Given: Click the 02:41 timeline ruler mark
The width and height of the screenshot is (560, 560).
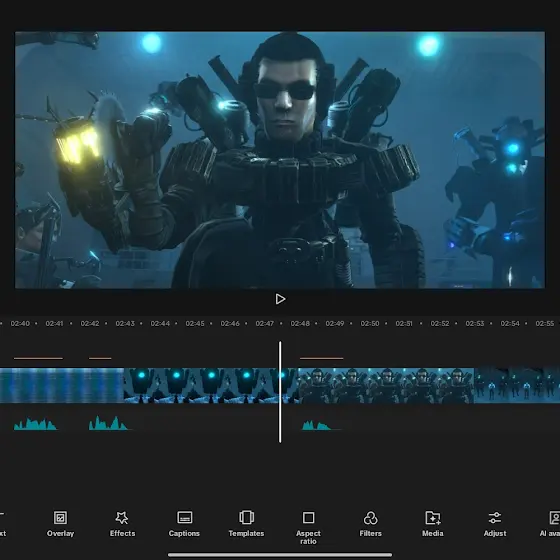Looking at the screenshot, I should click(54, 324).
